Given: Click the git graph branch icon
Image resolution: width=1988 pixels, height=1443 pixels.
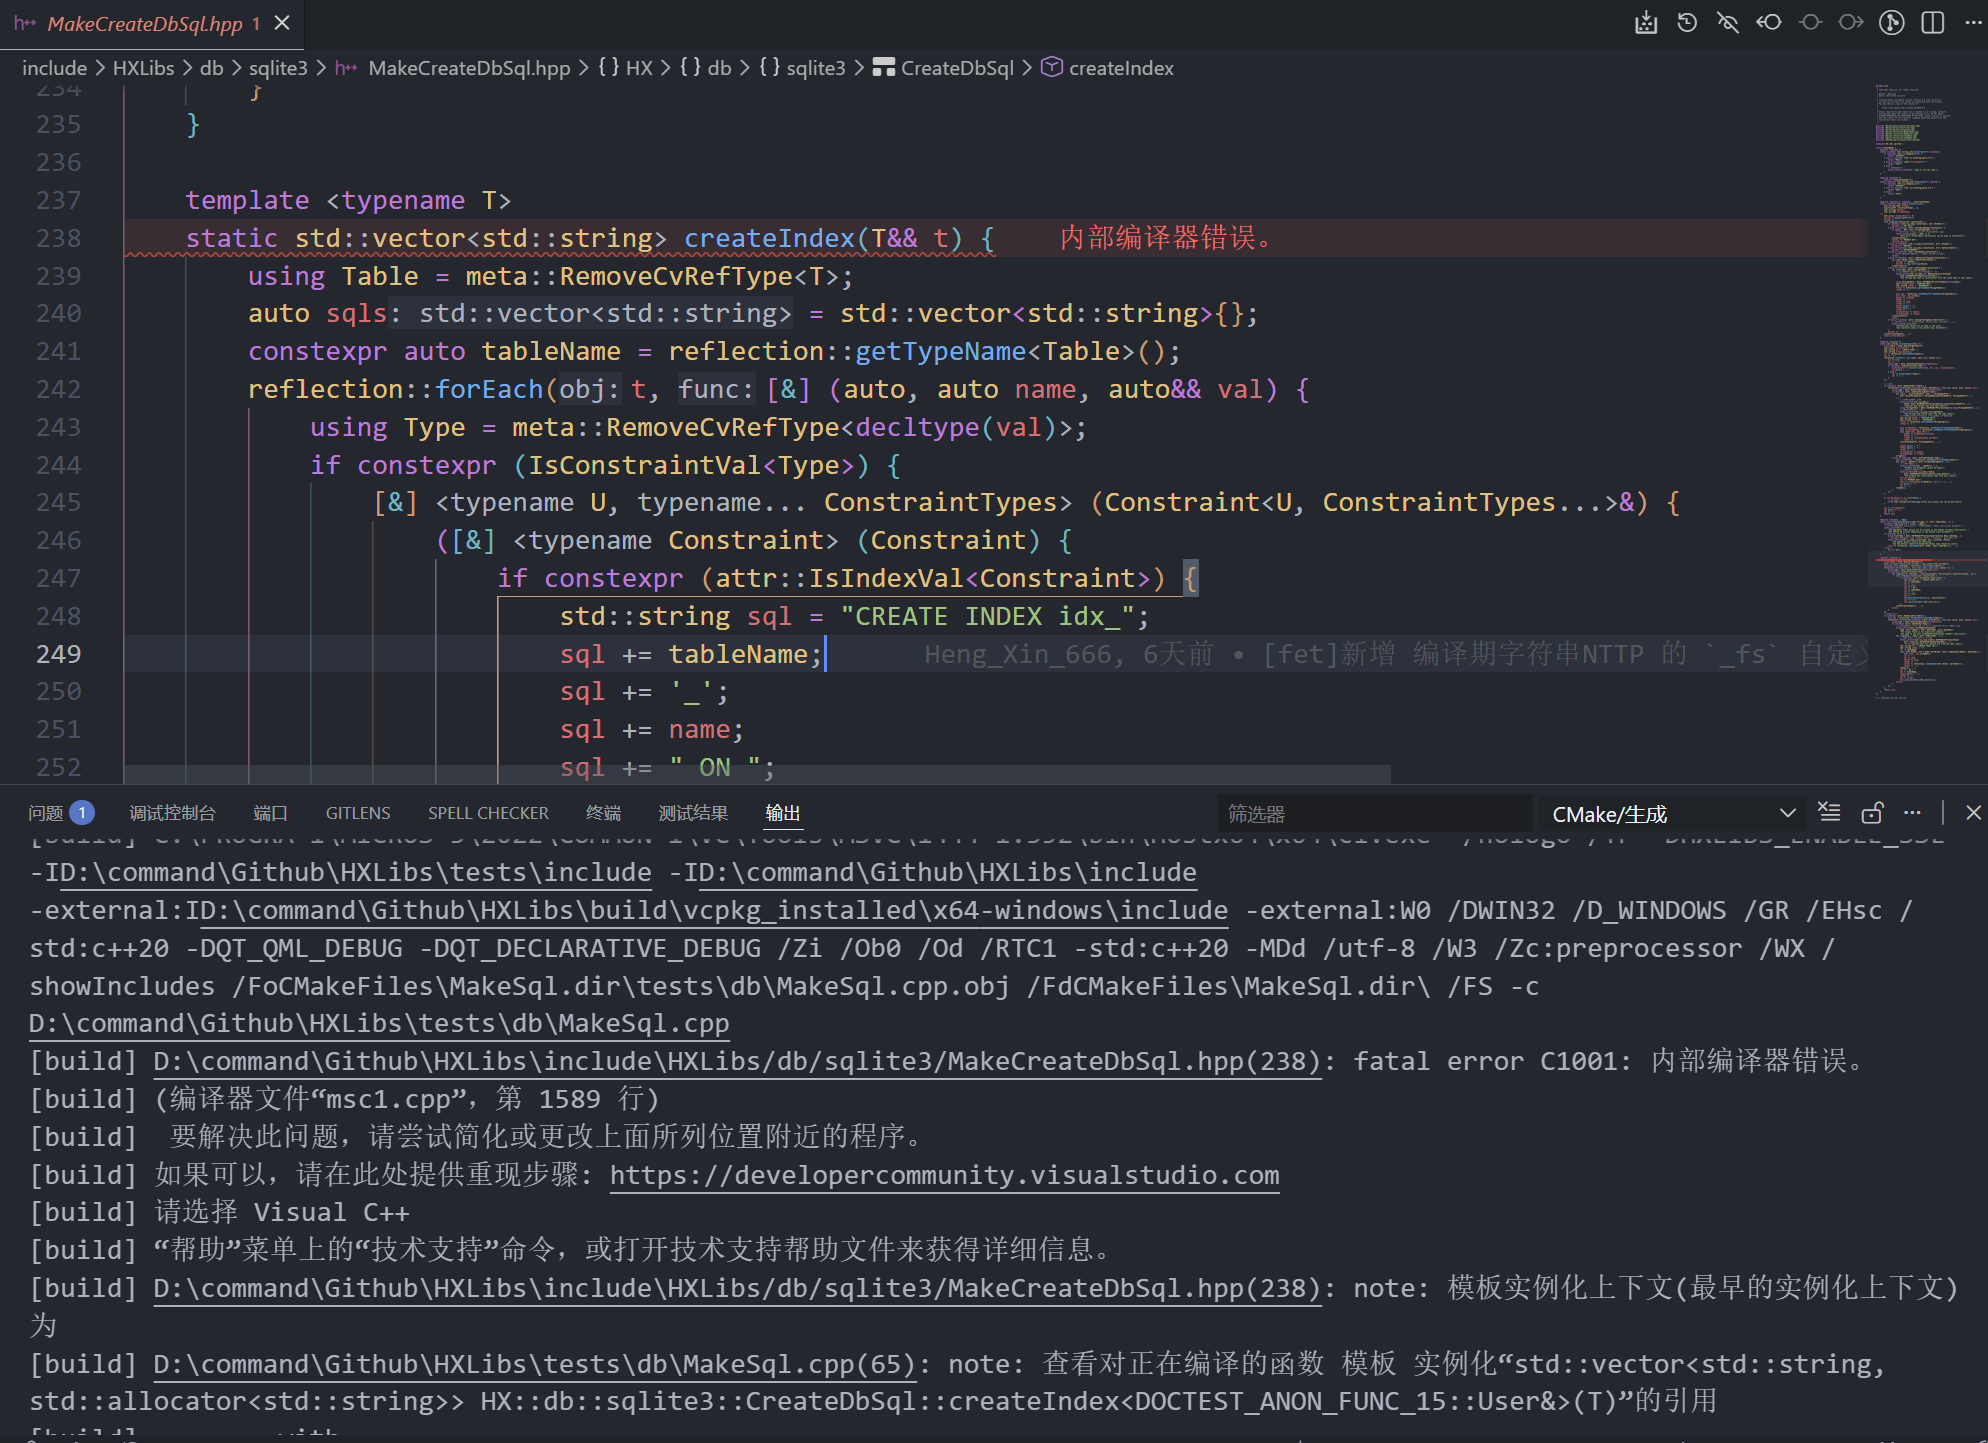Looking at the screenshot, I should 1892,23.
